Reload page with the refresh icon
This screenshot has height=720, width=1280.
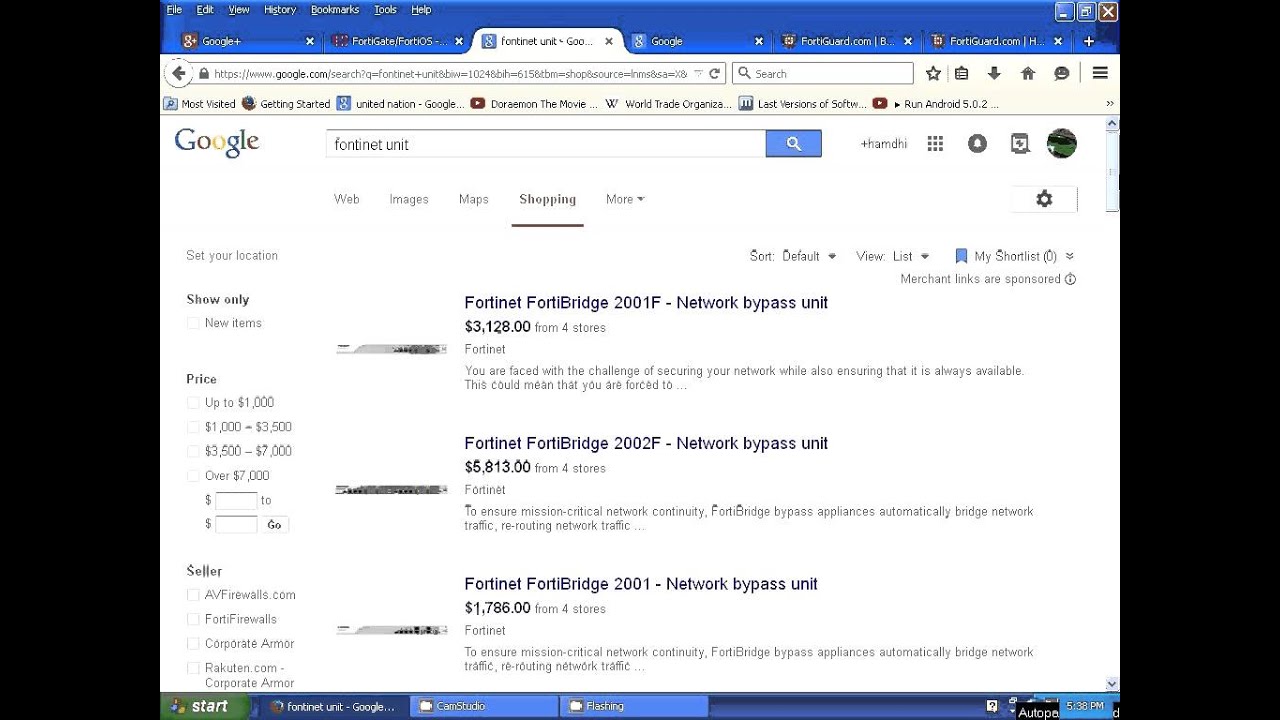tap(714, 73)
